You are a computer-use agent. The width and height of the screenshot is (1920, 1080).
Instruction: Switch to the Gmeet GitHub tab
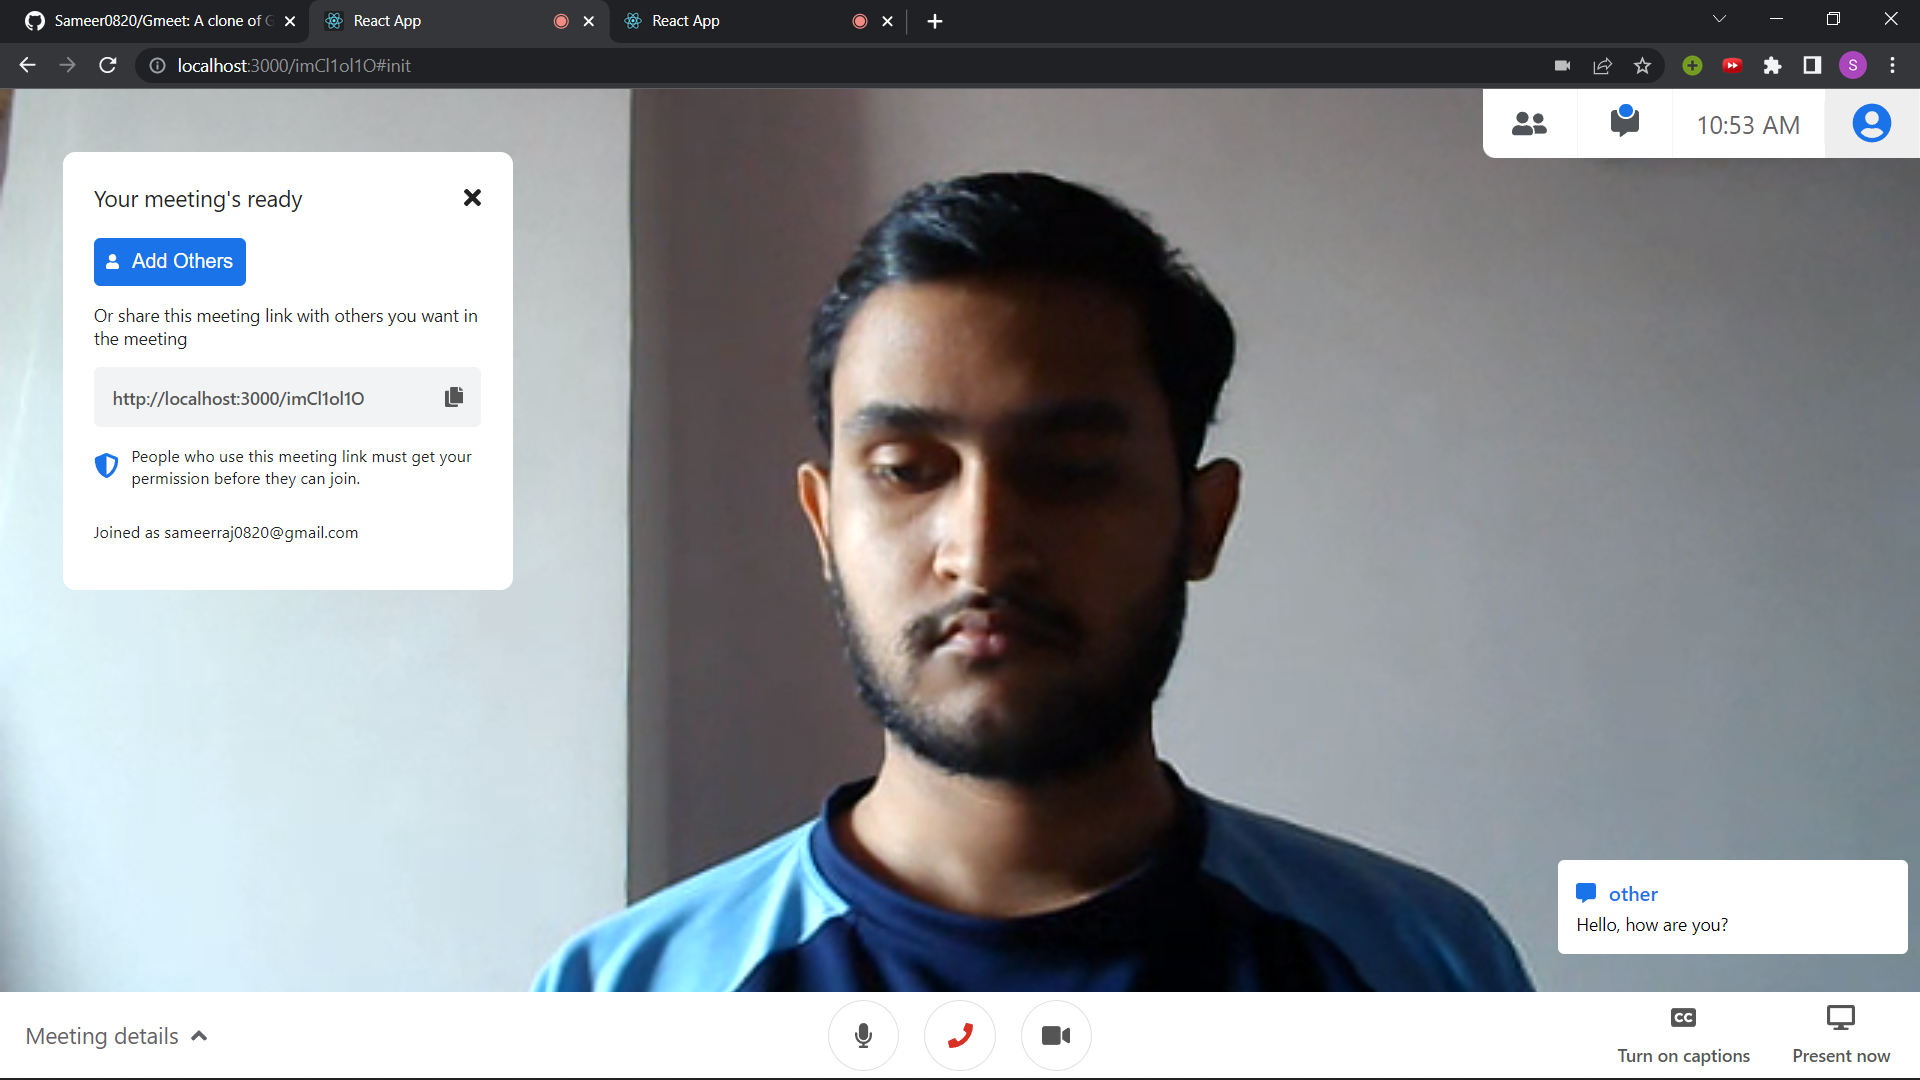[x=150, y=20]
